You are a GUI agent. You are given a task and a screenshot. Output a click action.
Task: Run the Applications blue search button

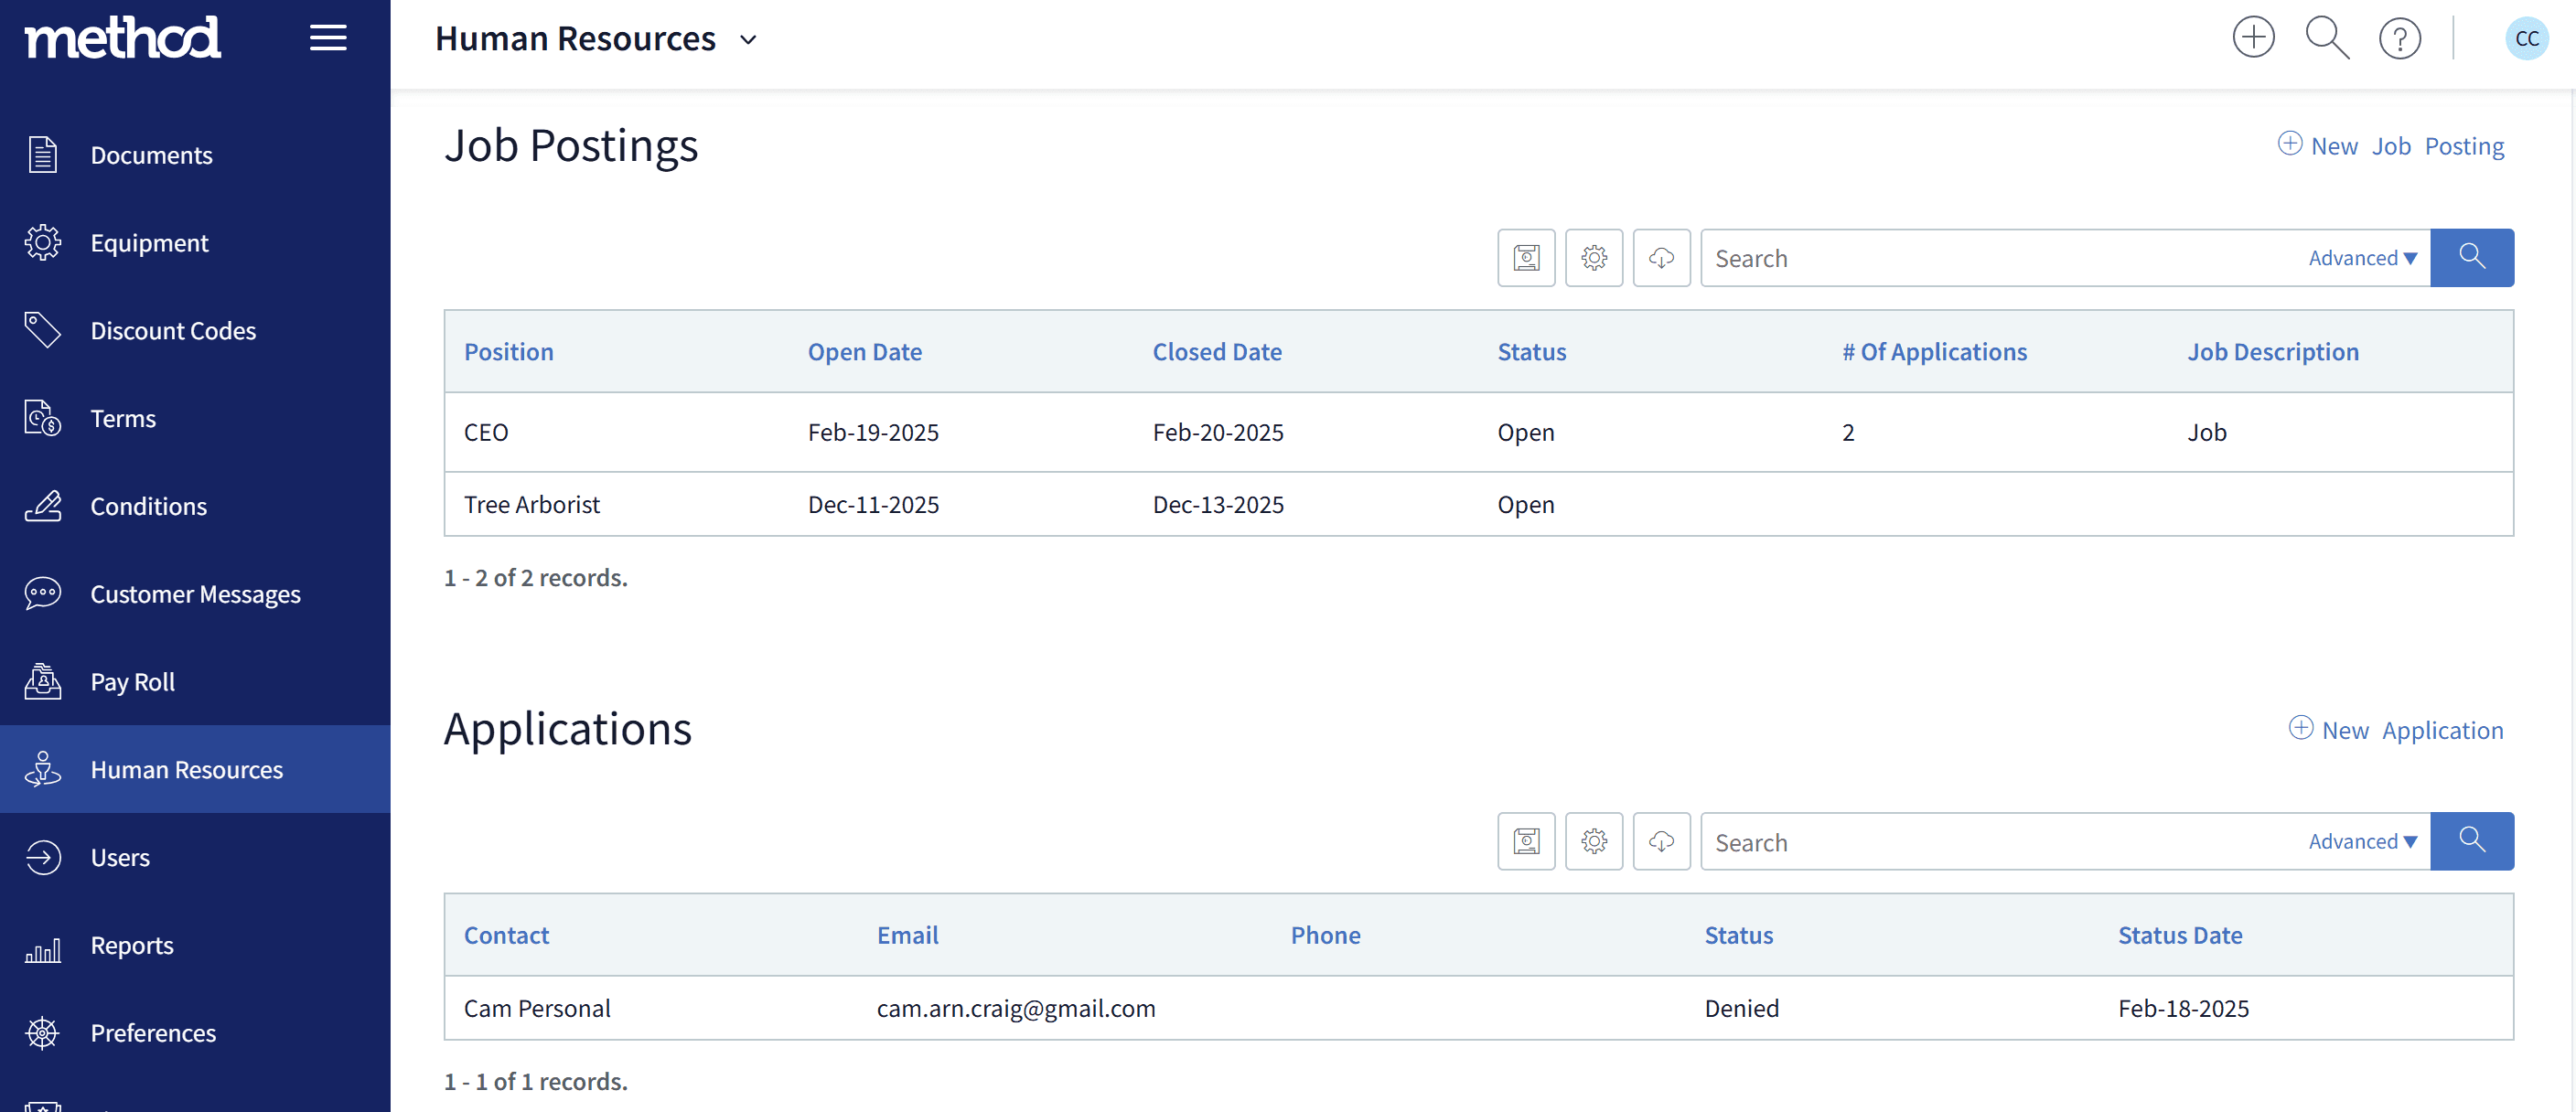[x=2472, y=841]
